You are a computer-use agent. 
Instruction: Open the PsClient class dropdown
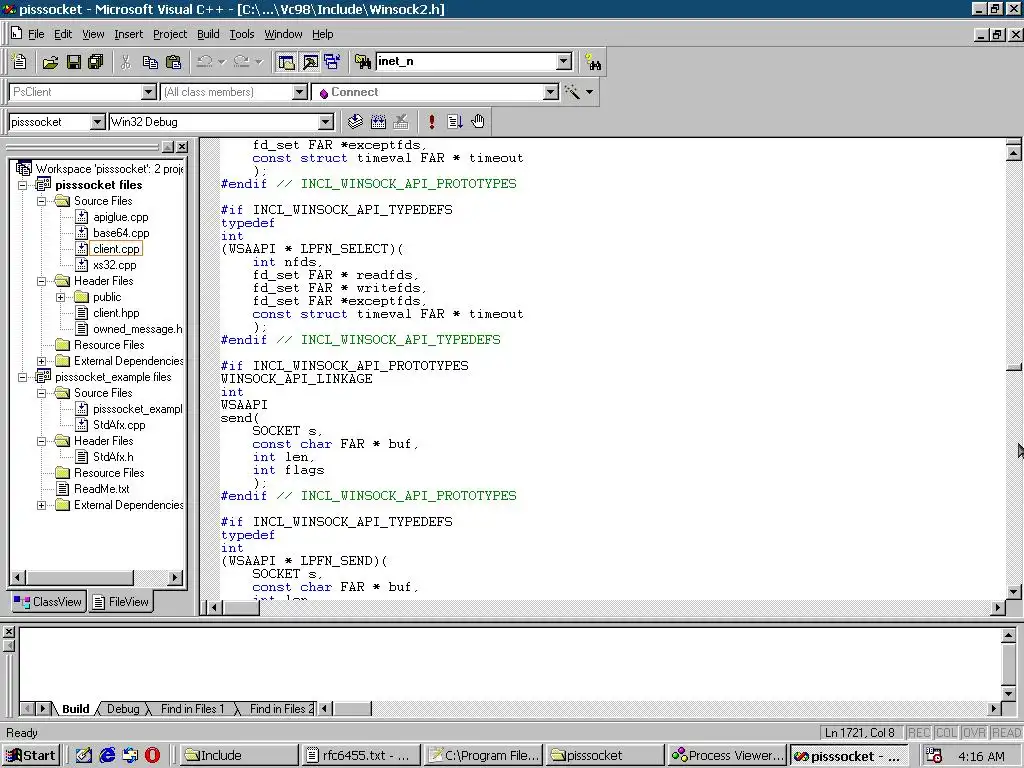click(x=149, y=92)
